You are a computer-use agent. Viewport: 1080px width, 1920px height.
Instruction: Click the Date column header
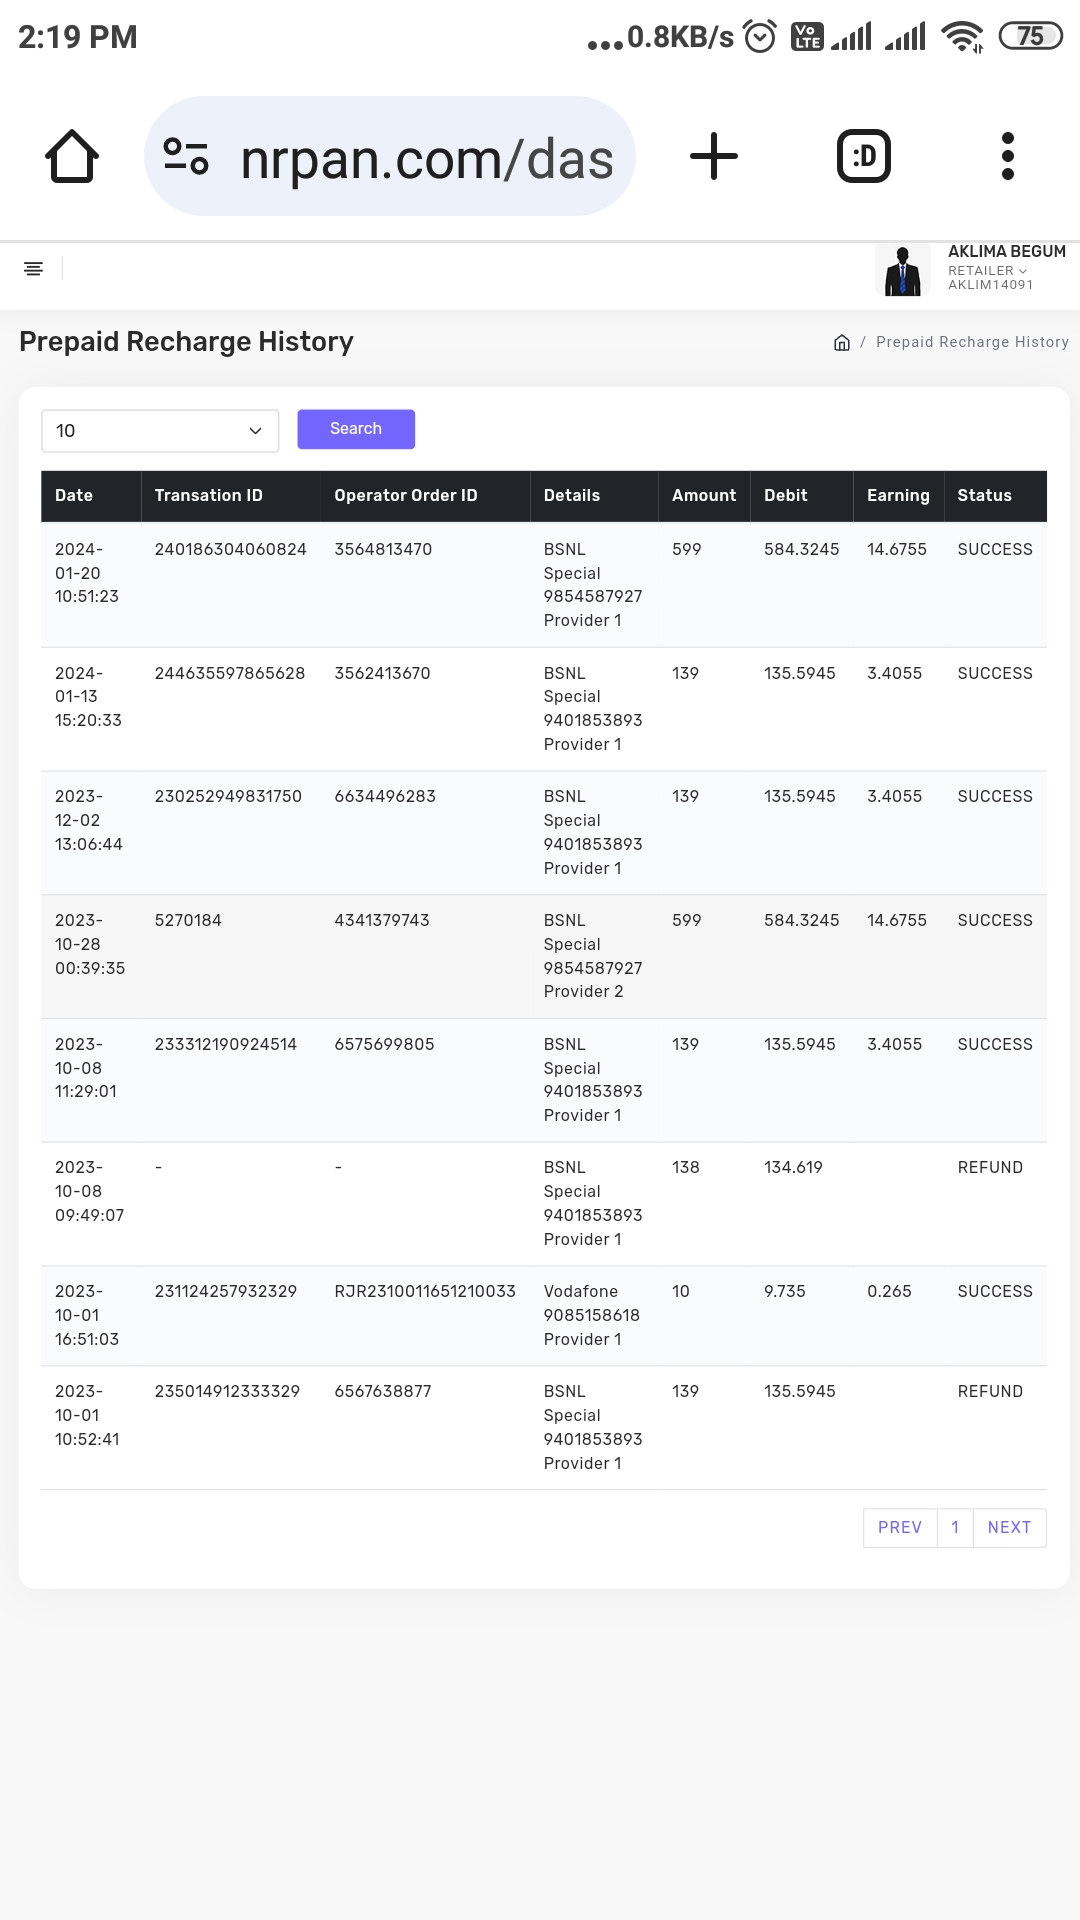point(74,496)
